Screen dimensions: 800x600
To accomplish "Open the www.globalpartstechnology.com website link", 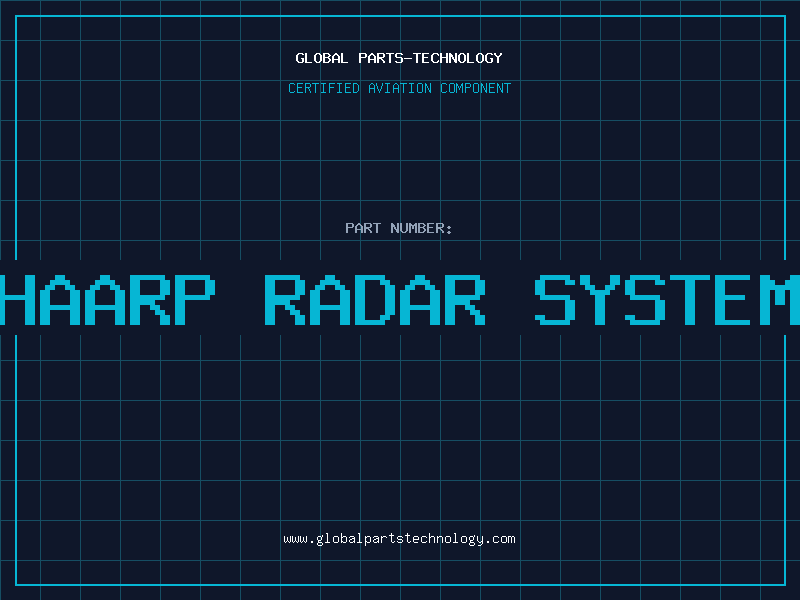I will click(x=399, y=539).
